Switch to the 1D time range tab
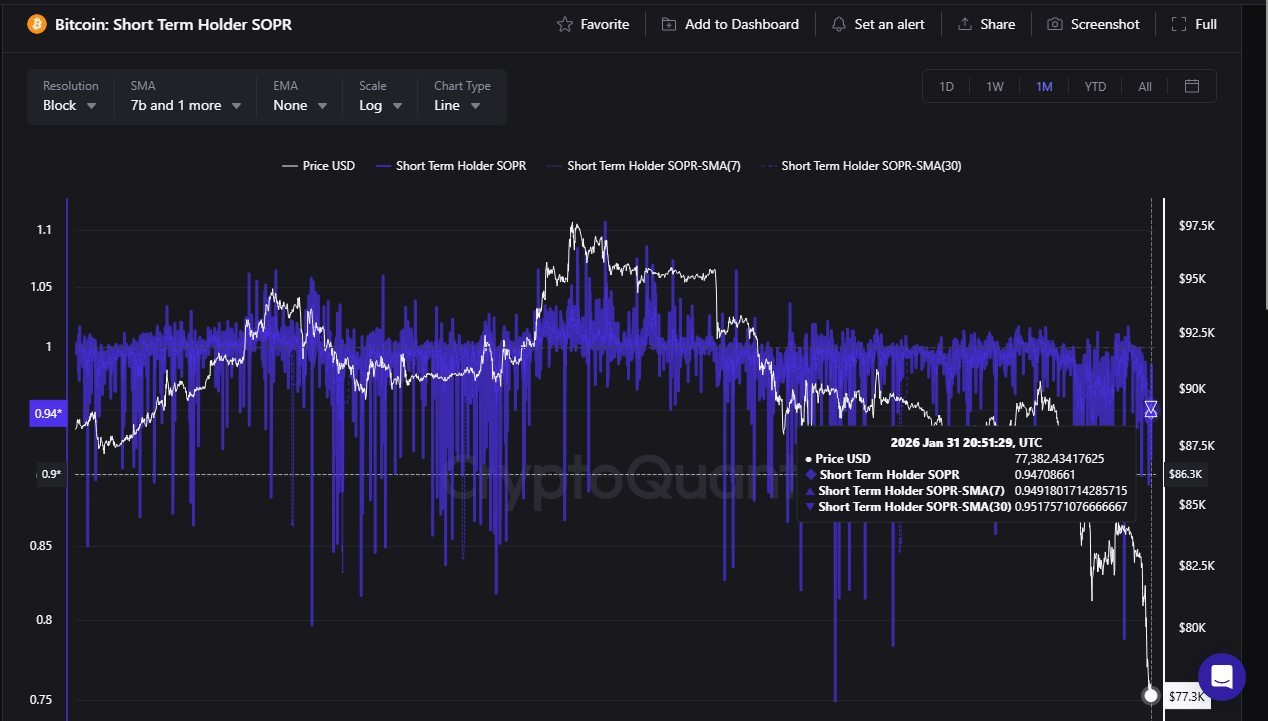 coord(946,86)
